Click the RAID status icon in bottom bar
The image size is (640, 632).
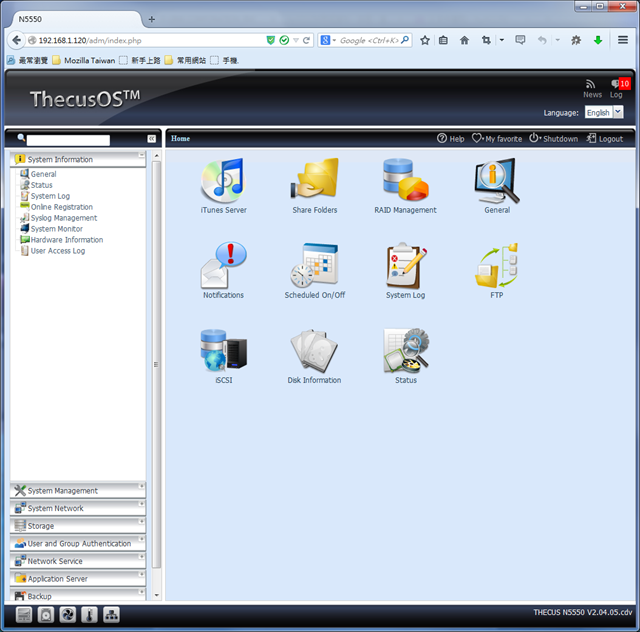[x=24, y=614]
